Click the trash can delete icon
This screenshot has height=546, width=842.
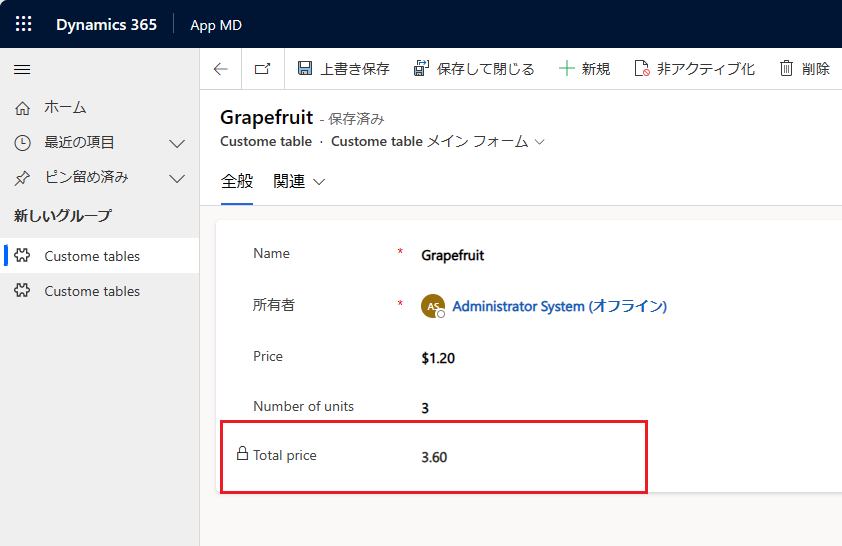pos(786,68)
